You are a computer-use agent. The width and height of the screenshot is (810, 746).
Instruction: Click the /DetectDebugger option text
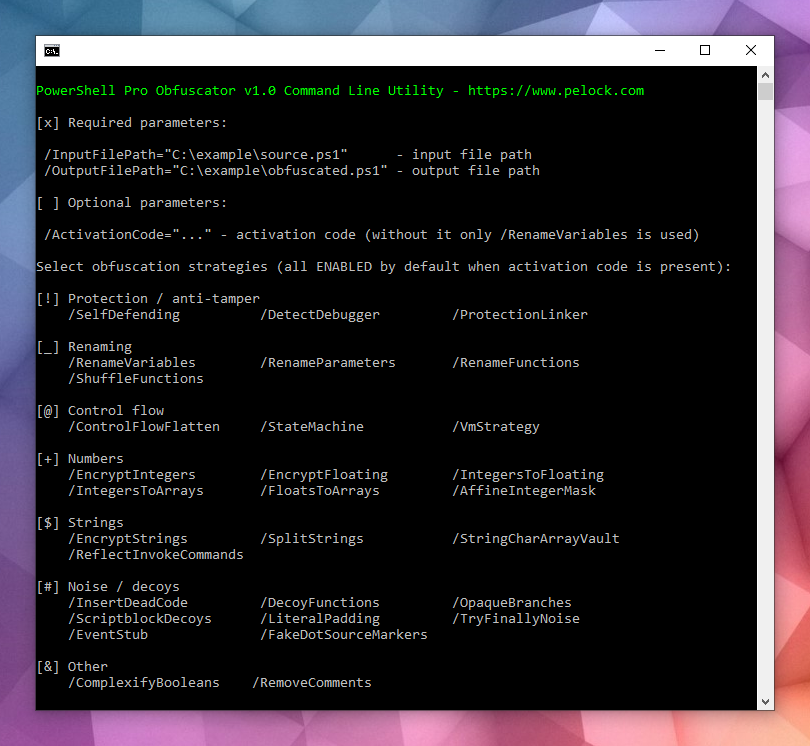pos(320,315)
